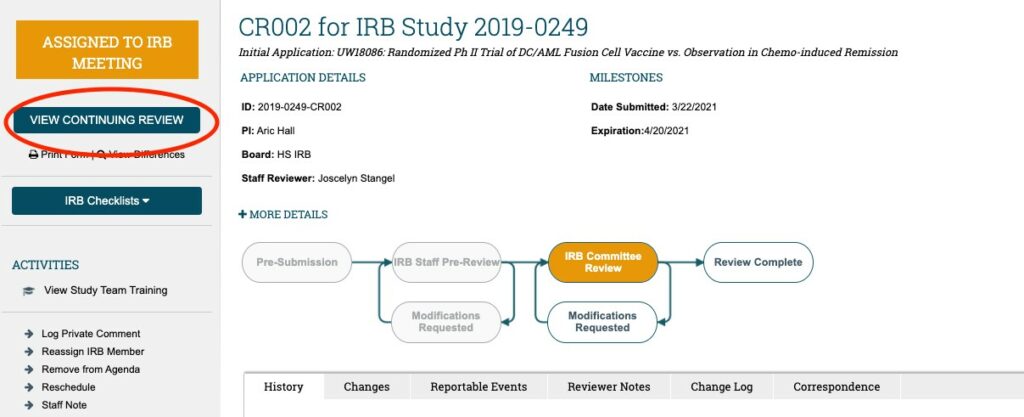Viewport: 1024px width, 417px height.
Task: Open the IRB Checklists dropdown
Action: pos(107,201)
